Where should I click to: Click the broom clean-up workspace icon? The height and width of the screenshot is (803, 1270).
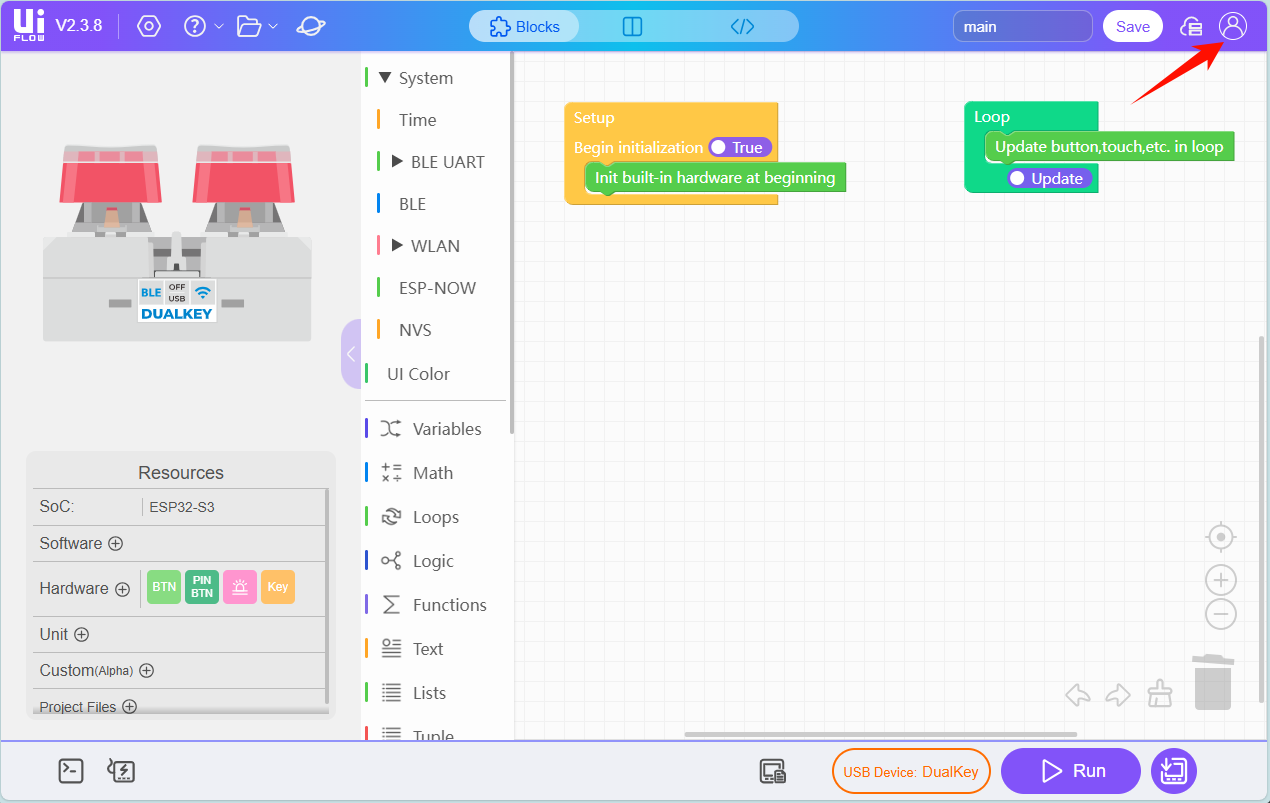[x=1159, y=694]
